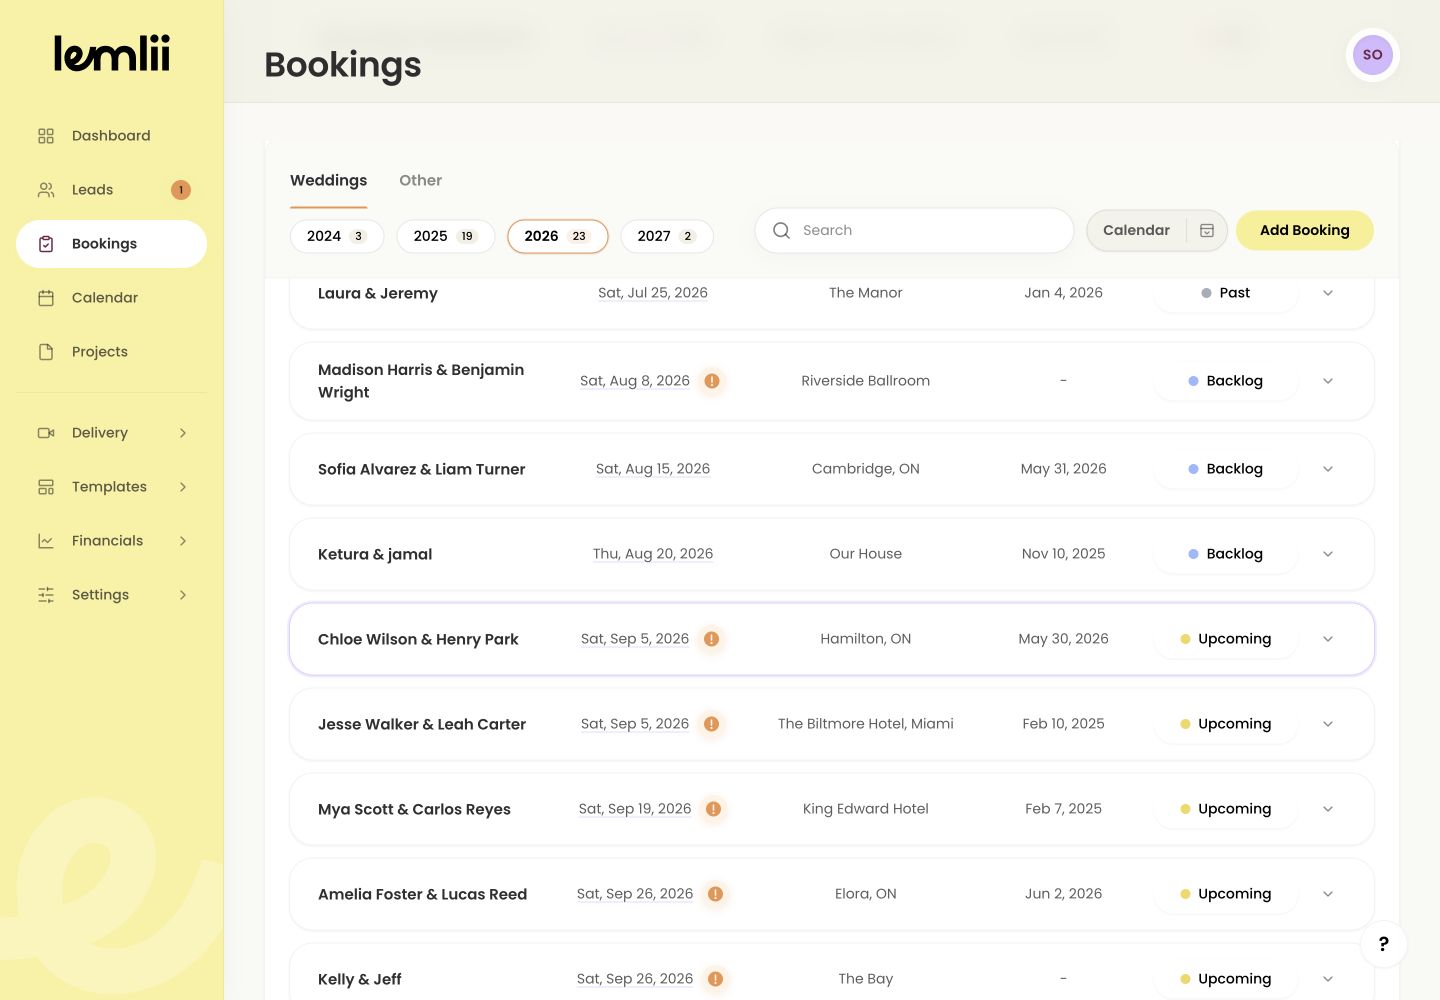Click the Projects file icon

[x=46, y=352]
